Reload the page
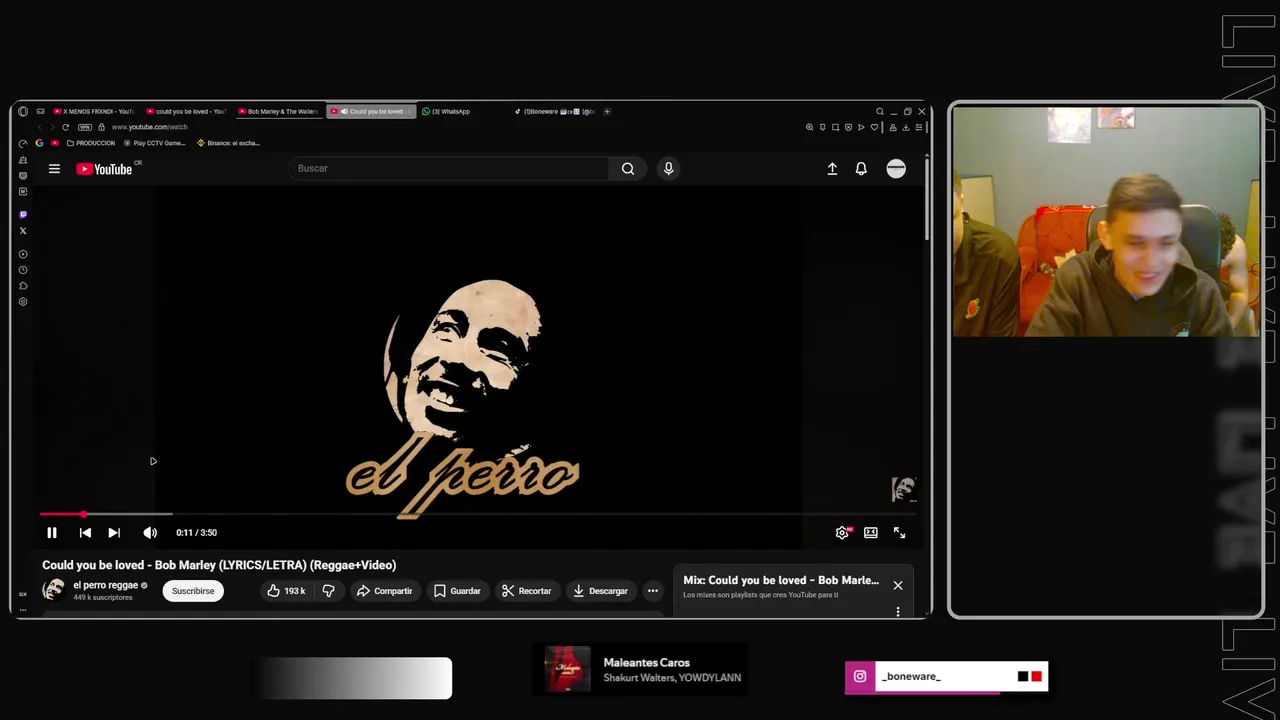Image resolution: width=1280 pixels, height=720 pixels. point(65,127)
